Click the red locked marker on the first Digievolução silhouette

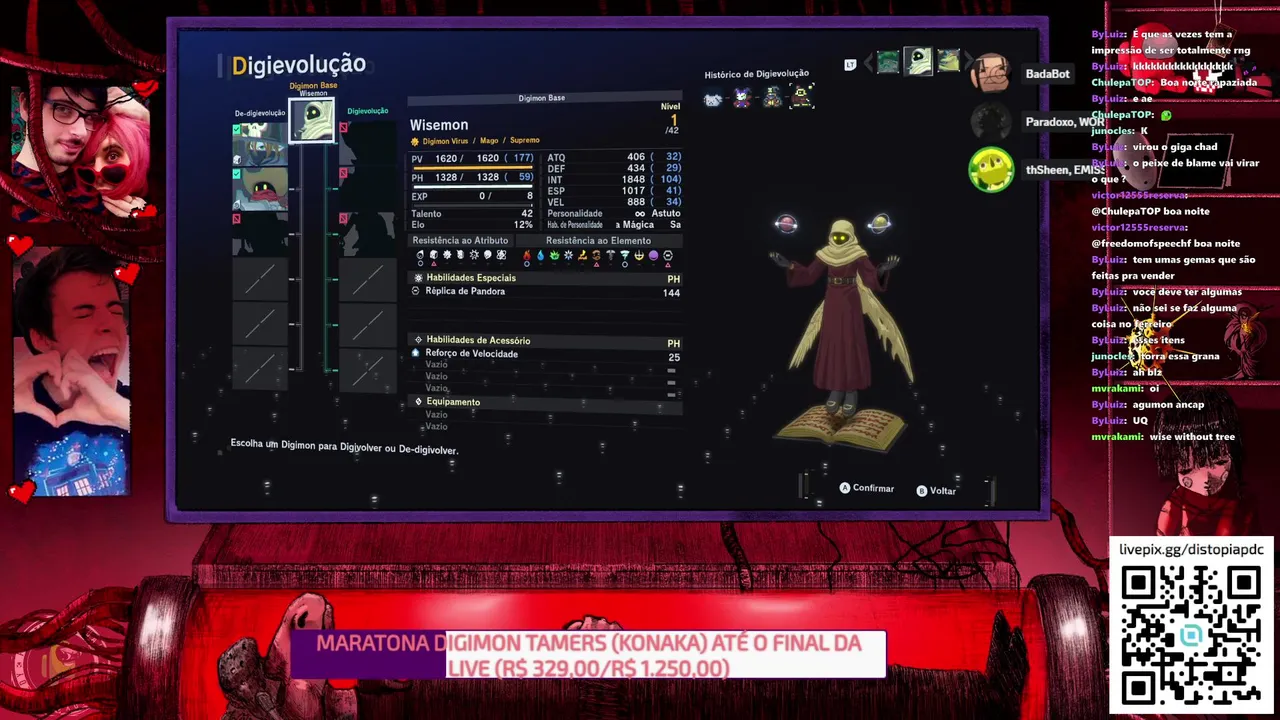(343, 128)
